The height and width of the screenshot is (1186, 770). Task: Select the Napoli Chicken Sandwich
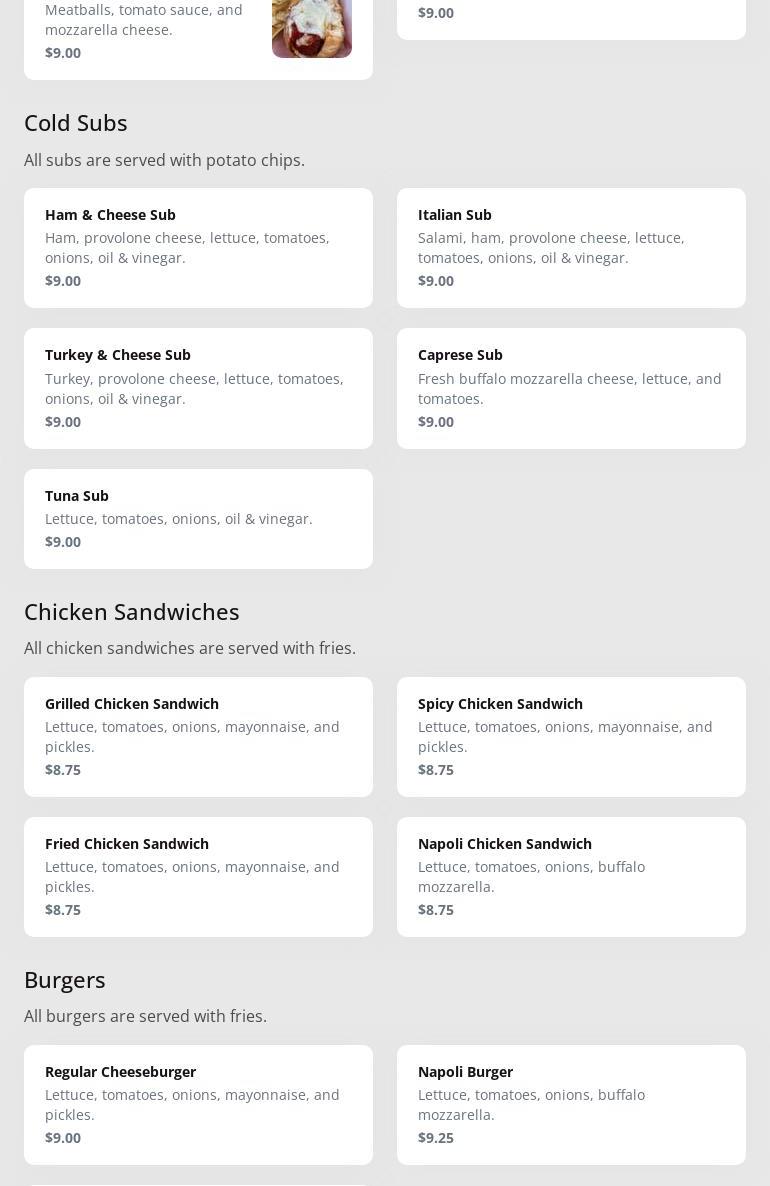tap(571, 876)
